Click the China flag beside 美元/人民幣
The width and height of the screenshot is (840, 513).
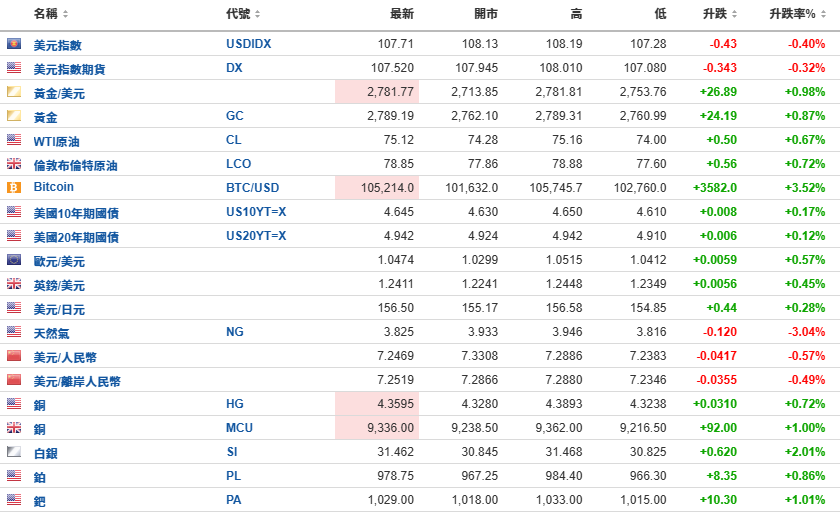click(14, 356)
